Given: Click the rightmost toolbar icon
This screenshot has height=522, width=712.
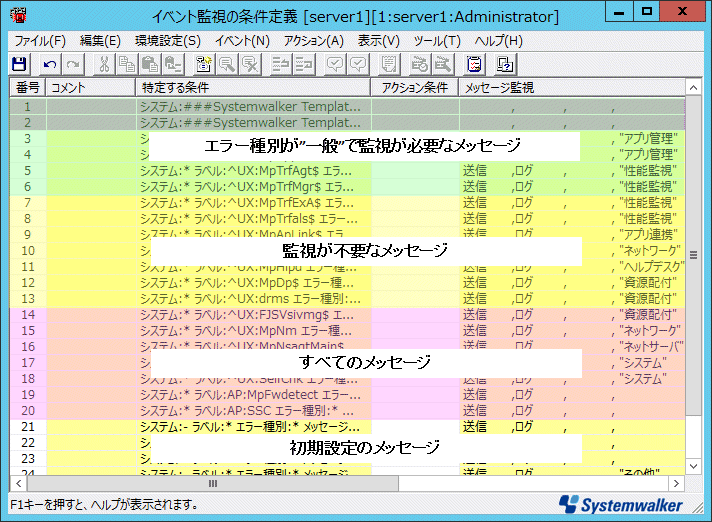Looking at the screenshot, I should tap(505, 64).
